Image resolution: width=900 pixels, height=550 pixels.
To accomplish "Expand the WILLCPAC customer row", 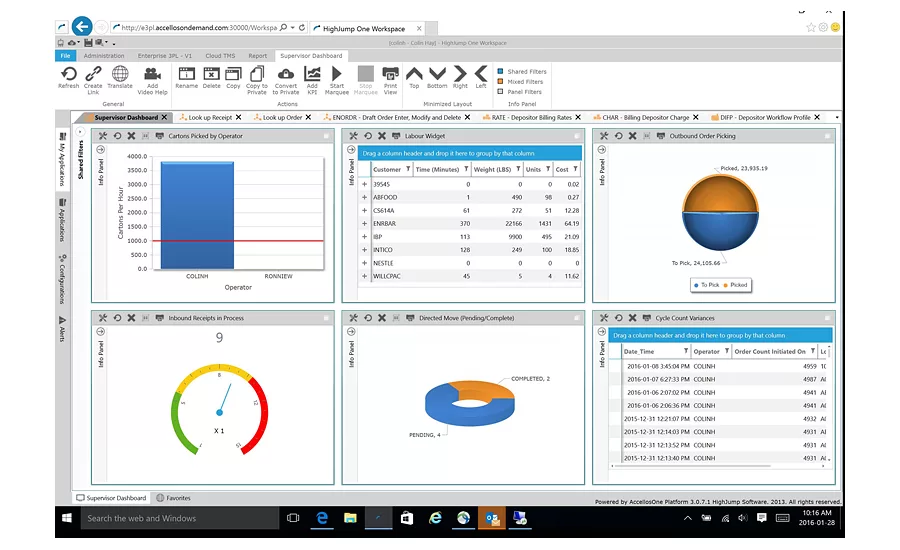I will tap(364, 276).
